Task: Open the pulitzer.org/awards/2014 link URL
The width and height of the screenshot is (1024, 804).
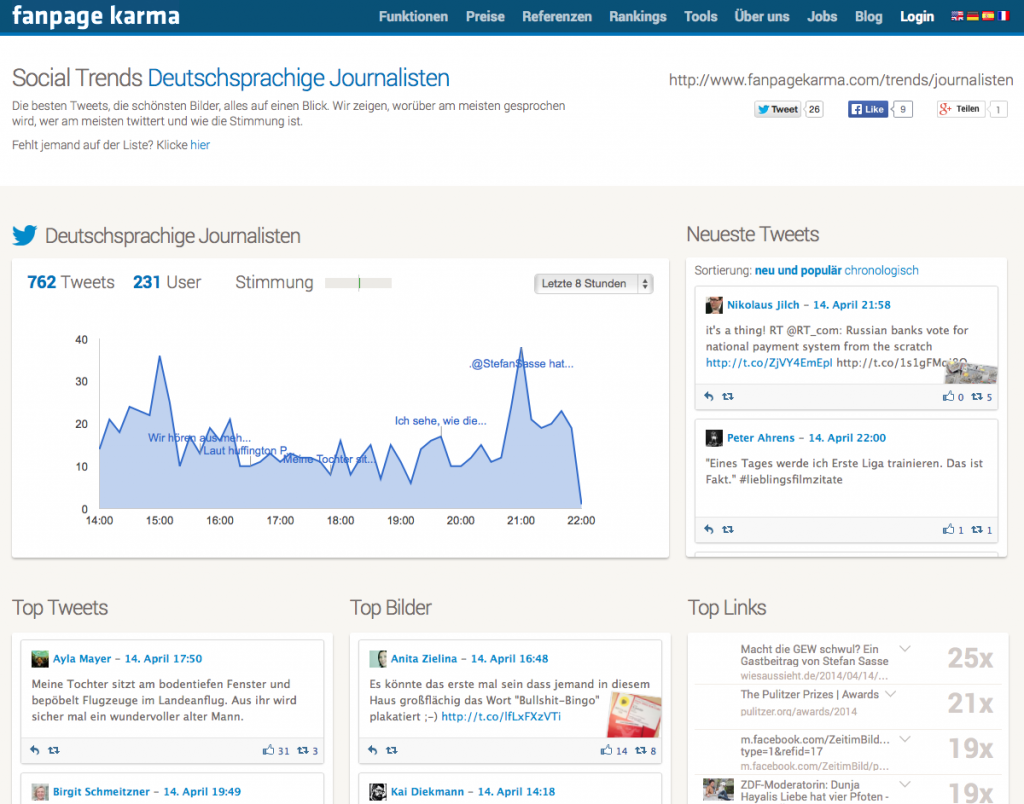Action: click(x=798, y=712)
